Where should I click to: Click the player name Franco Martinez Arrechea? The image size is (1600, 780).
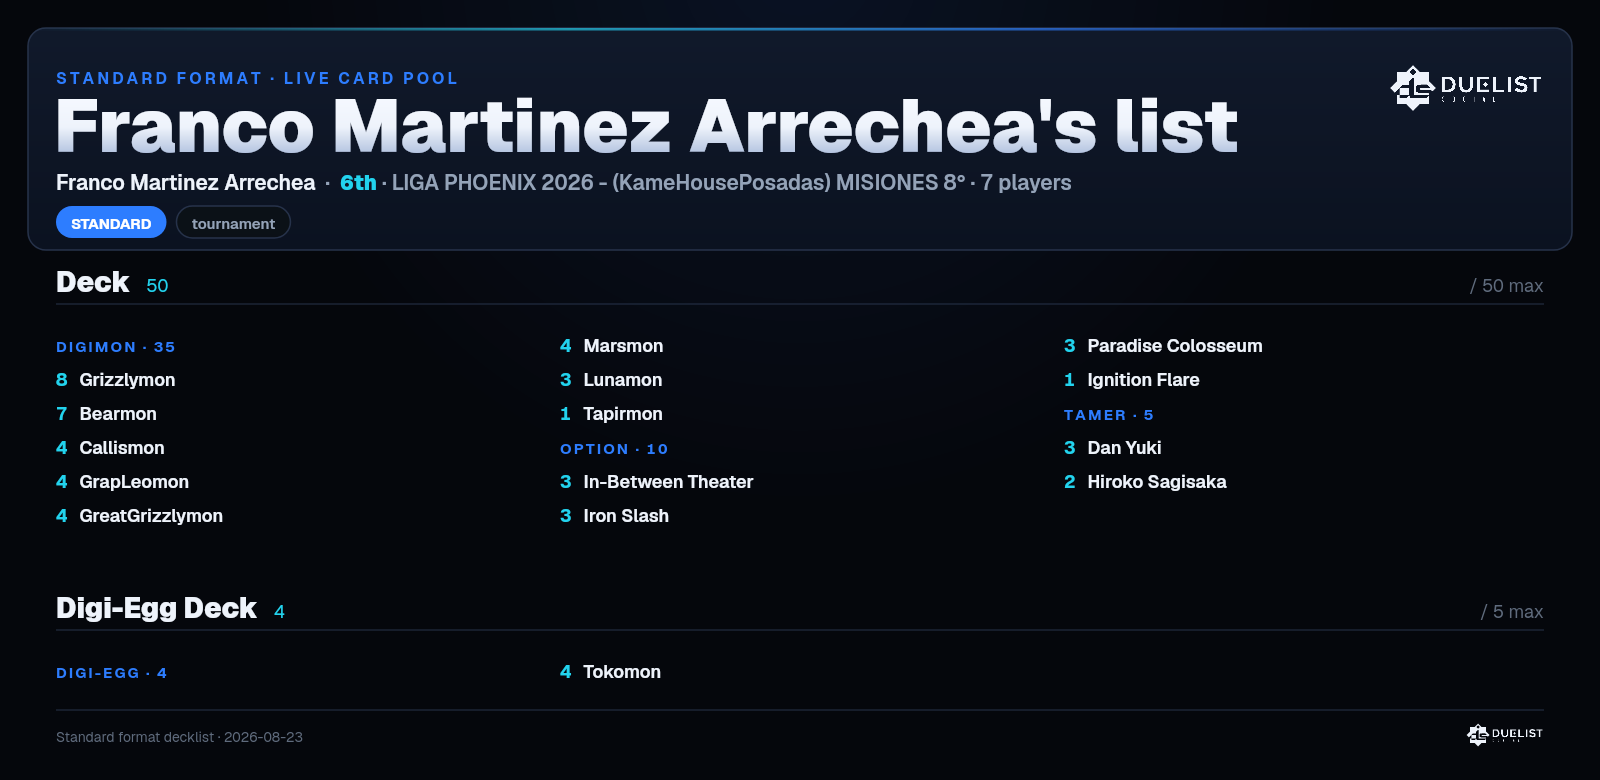click(186, 183)
